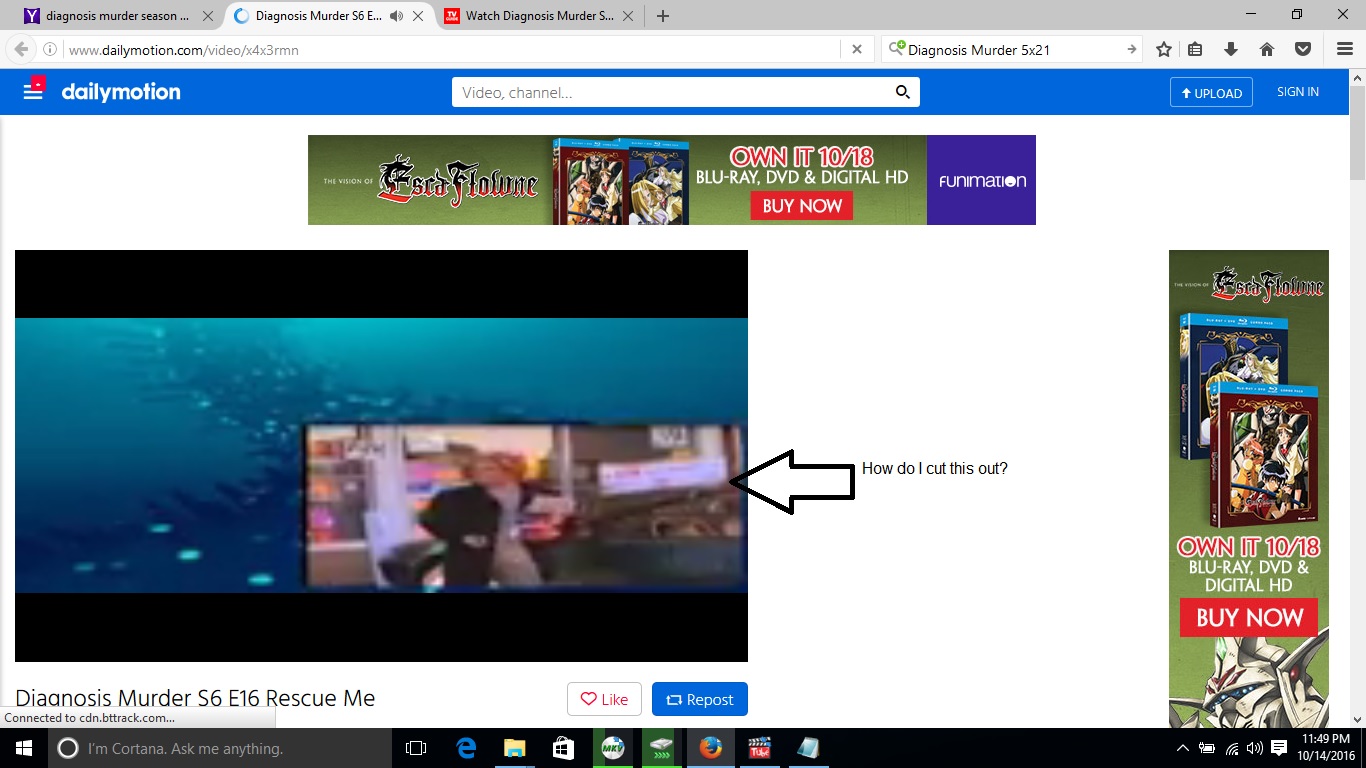The width and height of the screenshot is (1366, 768).
Task: Like the Diagnosis Murder video
Action: click(x=604, y=699)
